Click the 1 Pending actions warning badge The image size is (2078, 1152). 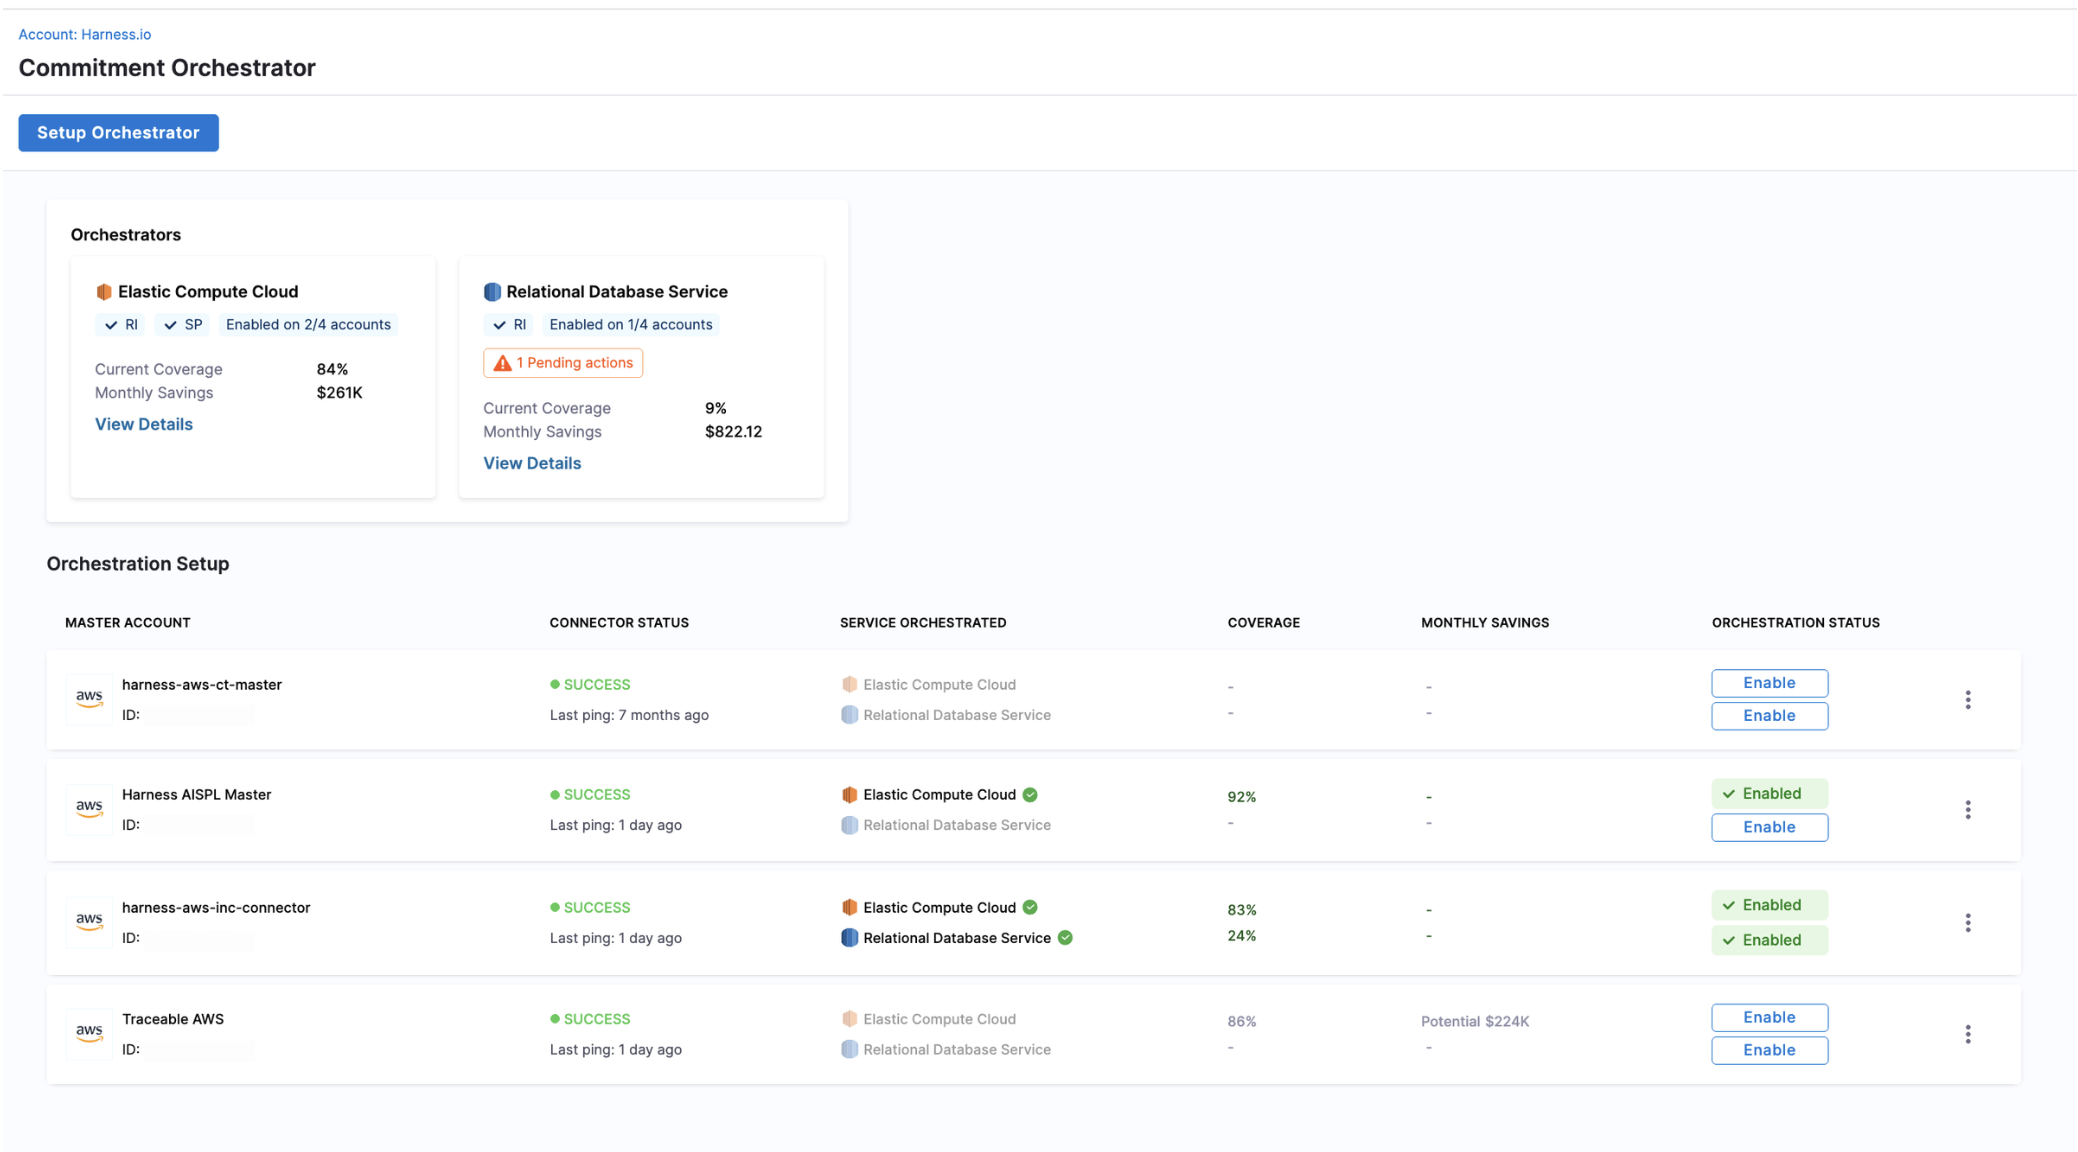point(563,363)
